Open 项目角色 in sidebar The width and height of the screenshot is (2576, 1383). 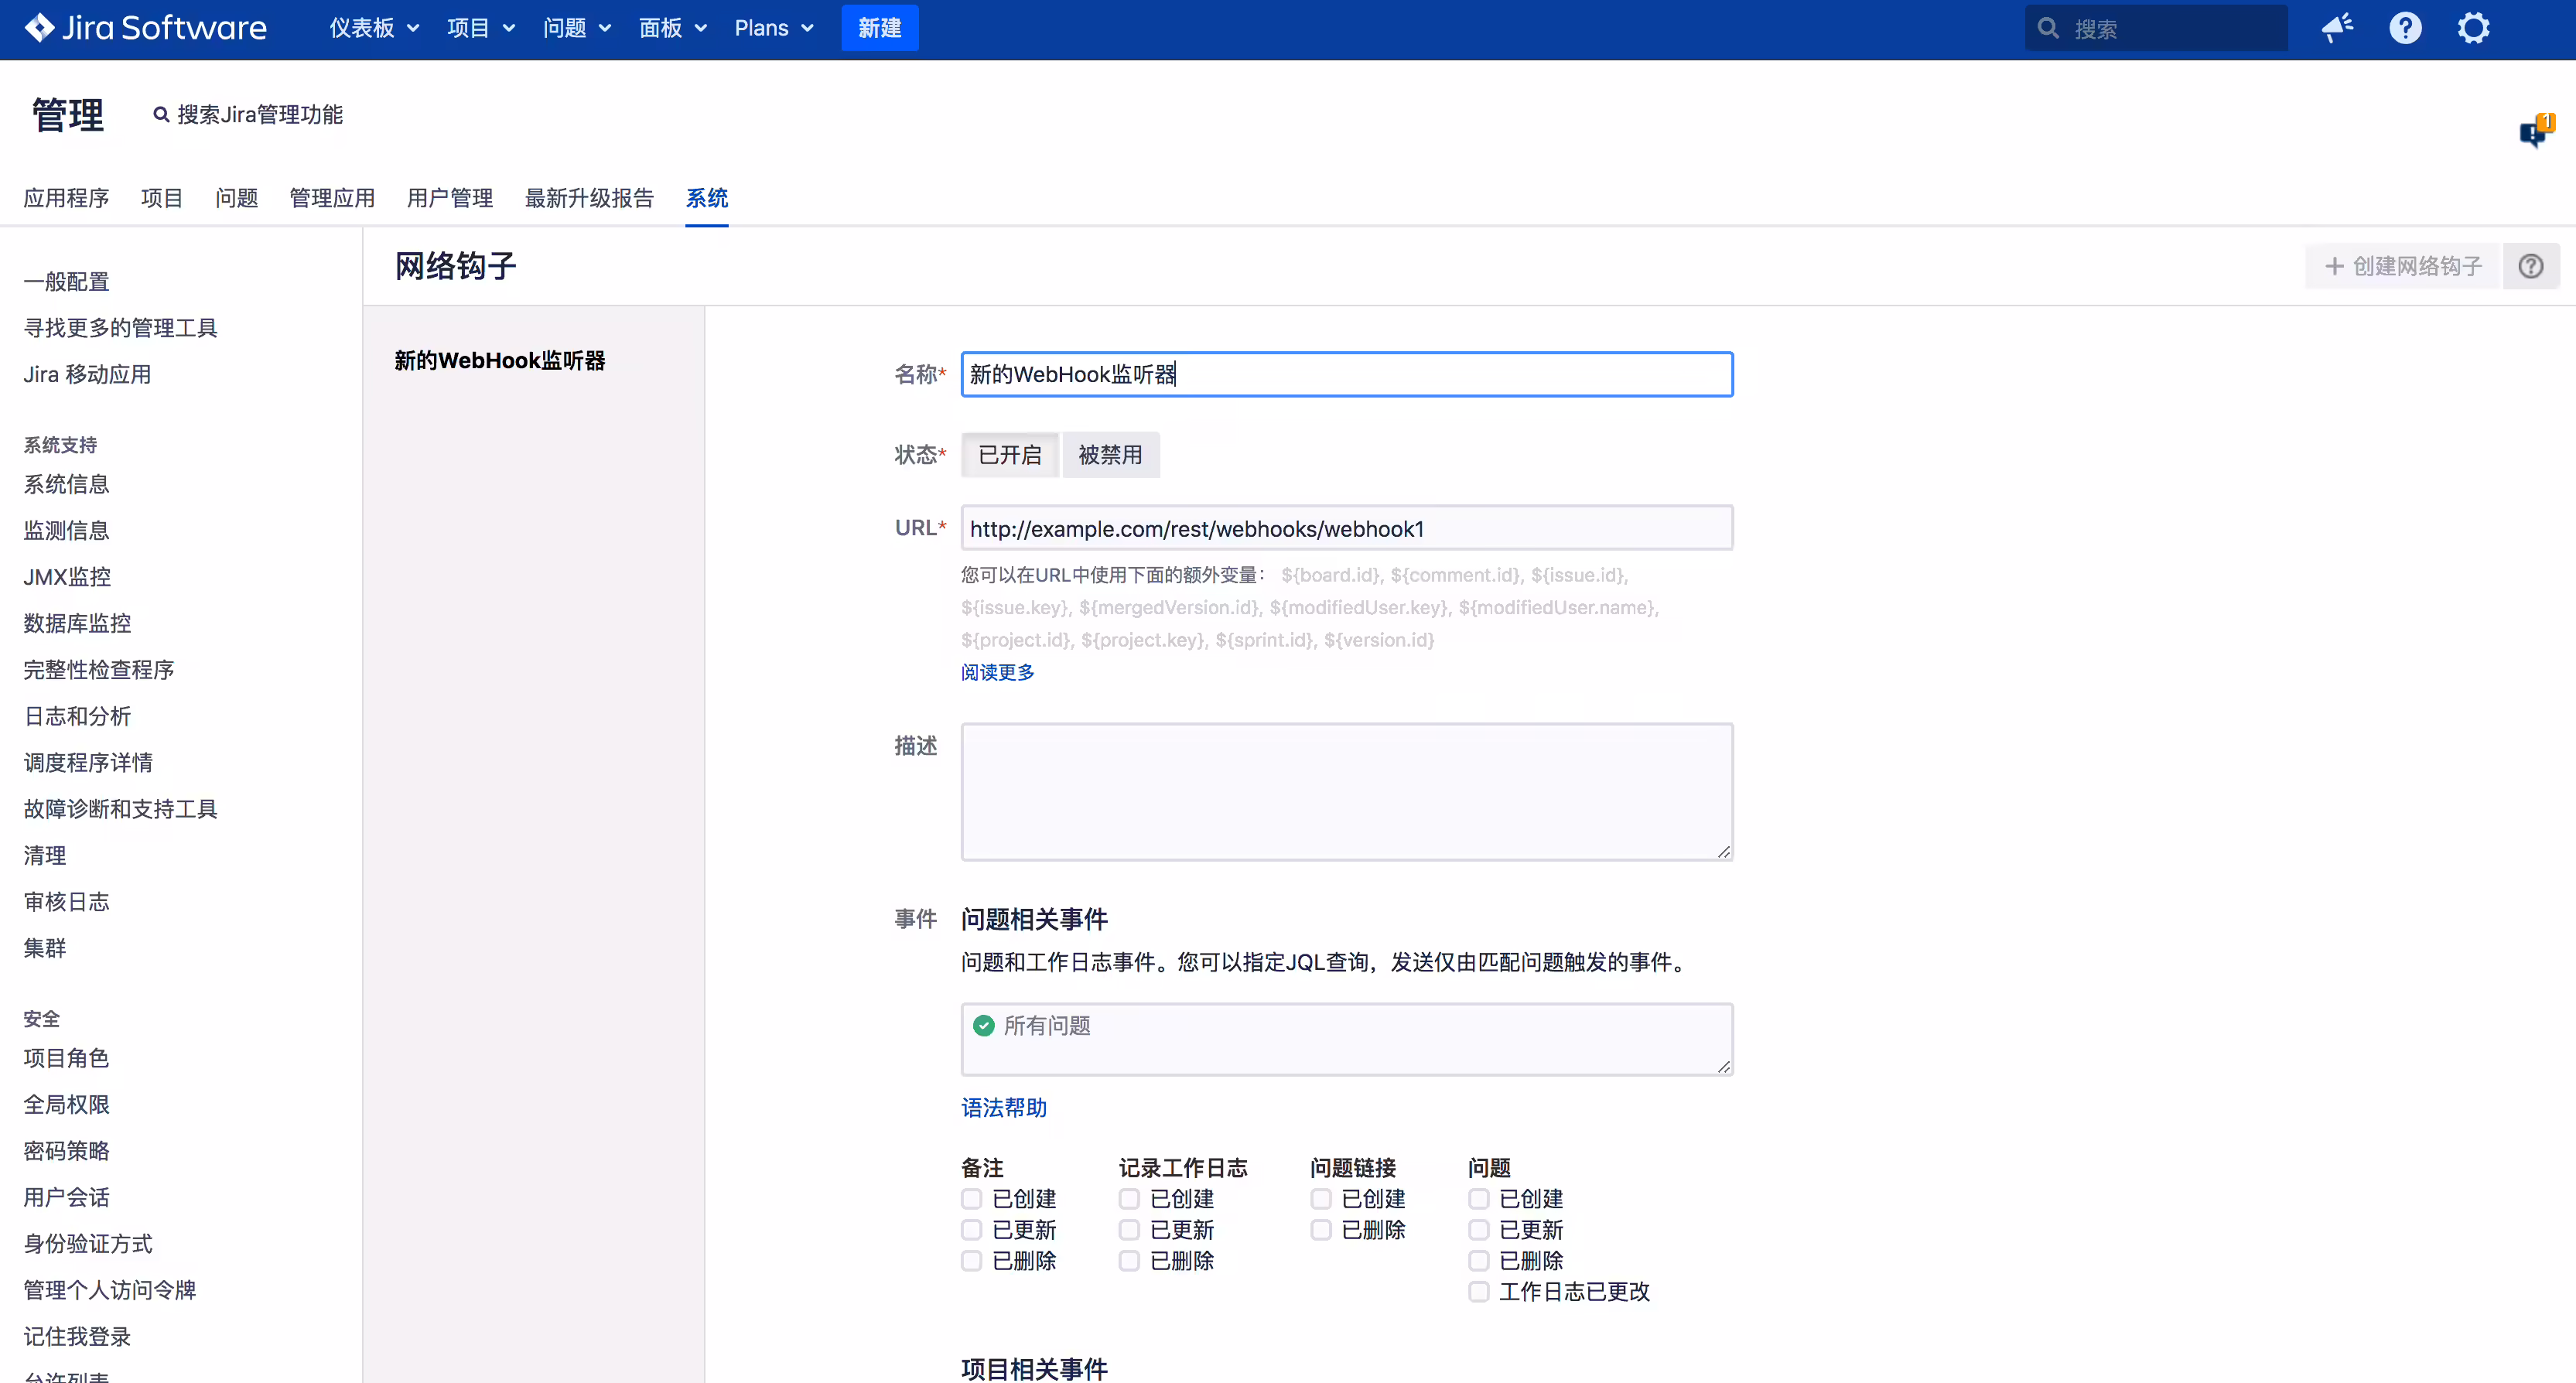coord(66,1058)
